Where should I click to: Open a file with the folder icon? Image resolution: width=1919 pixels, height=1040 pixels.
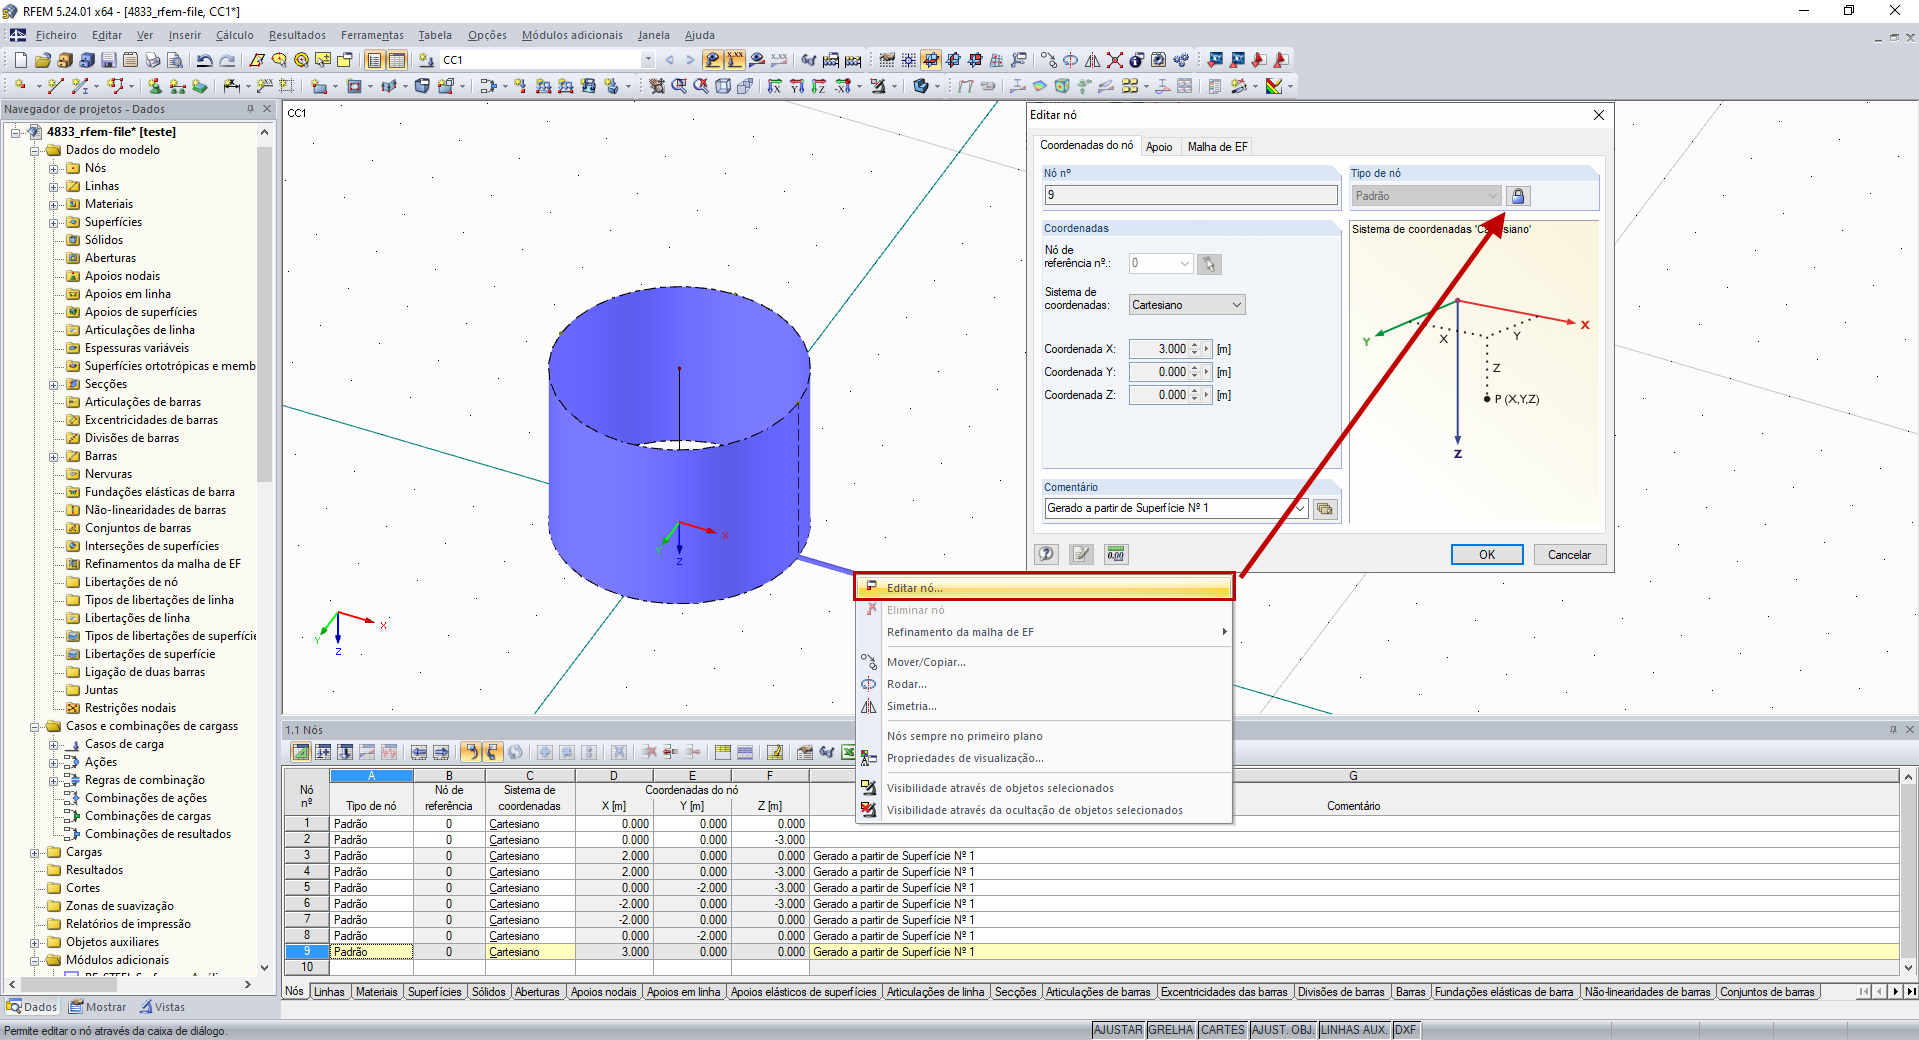(42, 60)
